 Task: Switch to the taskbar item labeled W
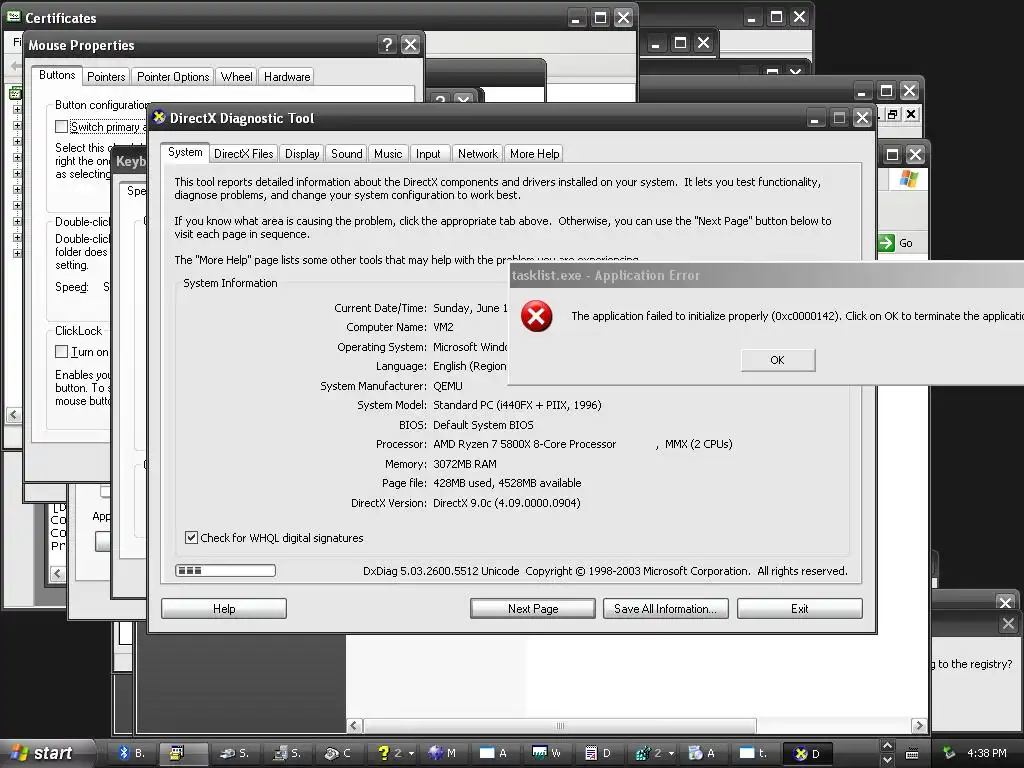[x=547, y=753]
